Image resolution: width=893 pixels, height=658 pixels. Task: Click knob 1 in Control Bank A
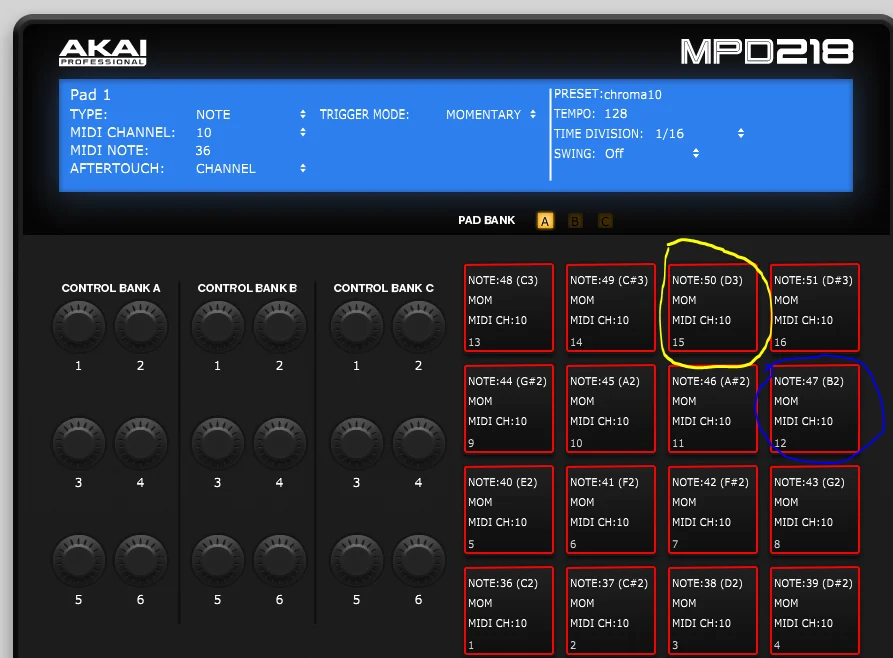(79, 326)
